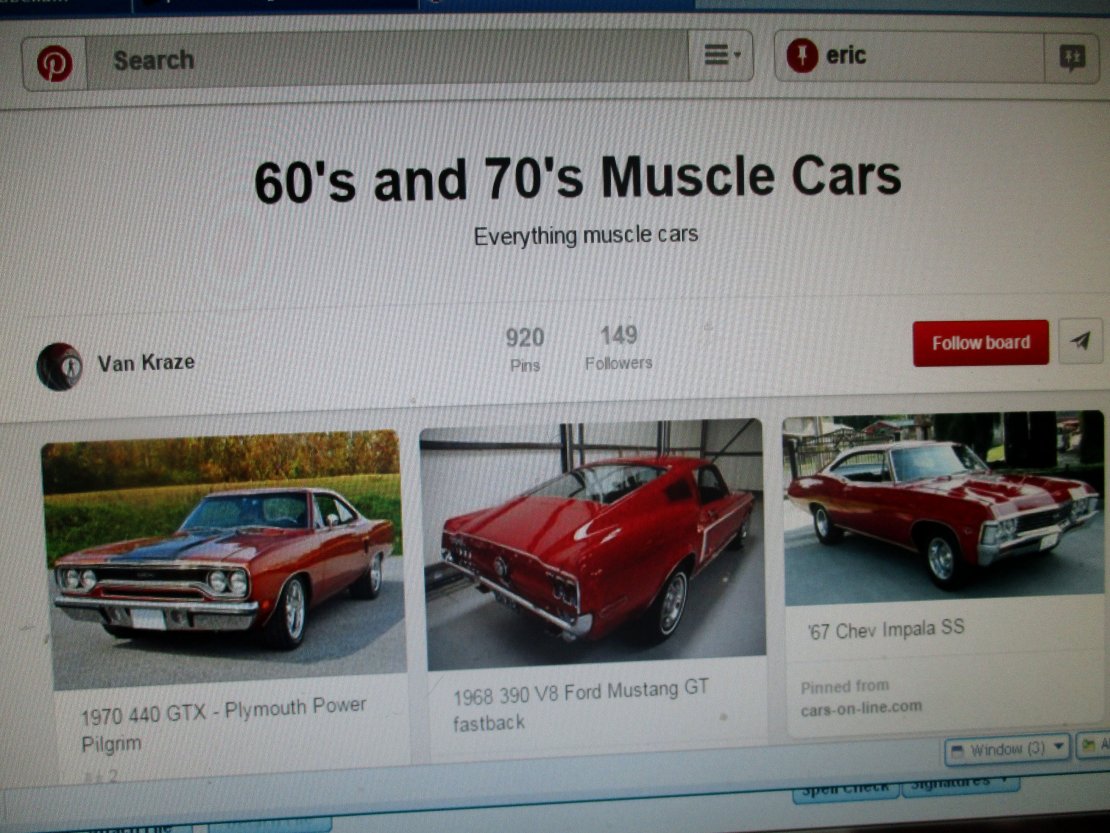Click the red pin icon beside eric

(801, 55)
